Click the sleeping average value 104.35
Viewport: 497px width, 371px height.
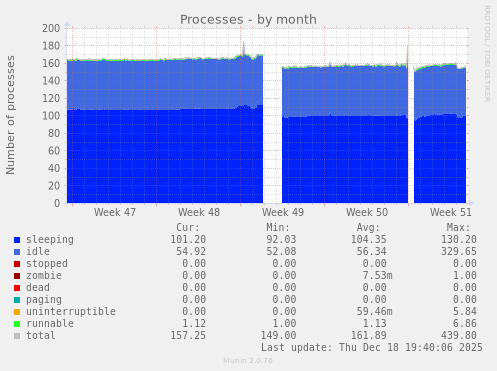369,240
